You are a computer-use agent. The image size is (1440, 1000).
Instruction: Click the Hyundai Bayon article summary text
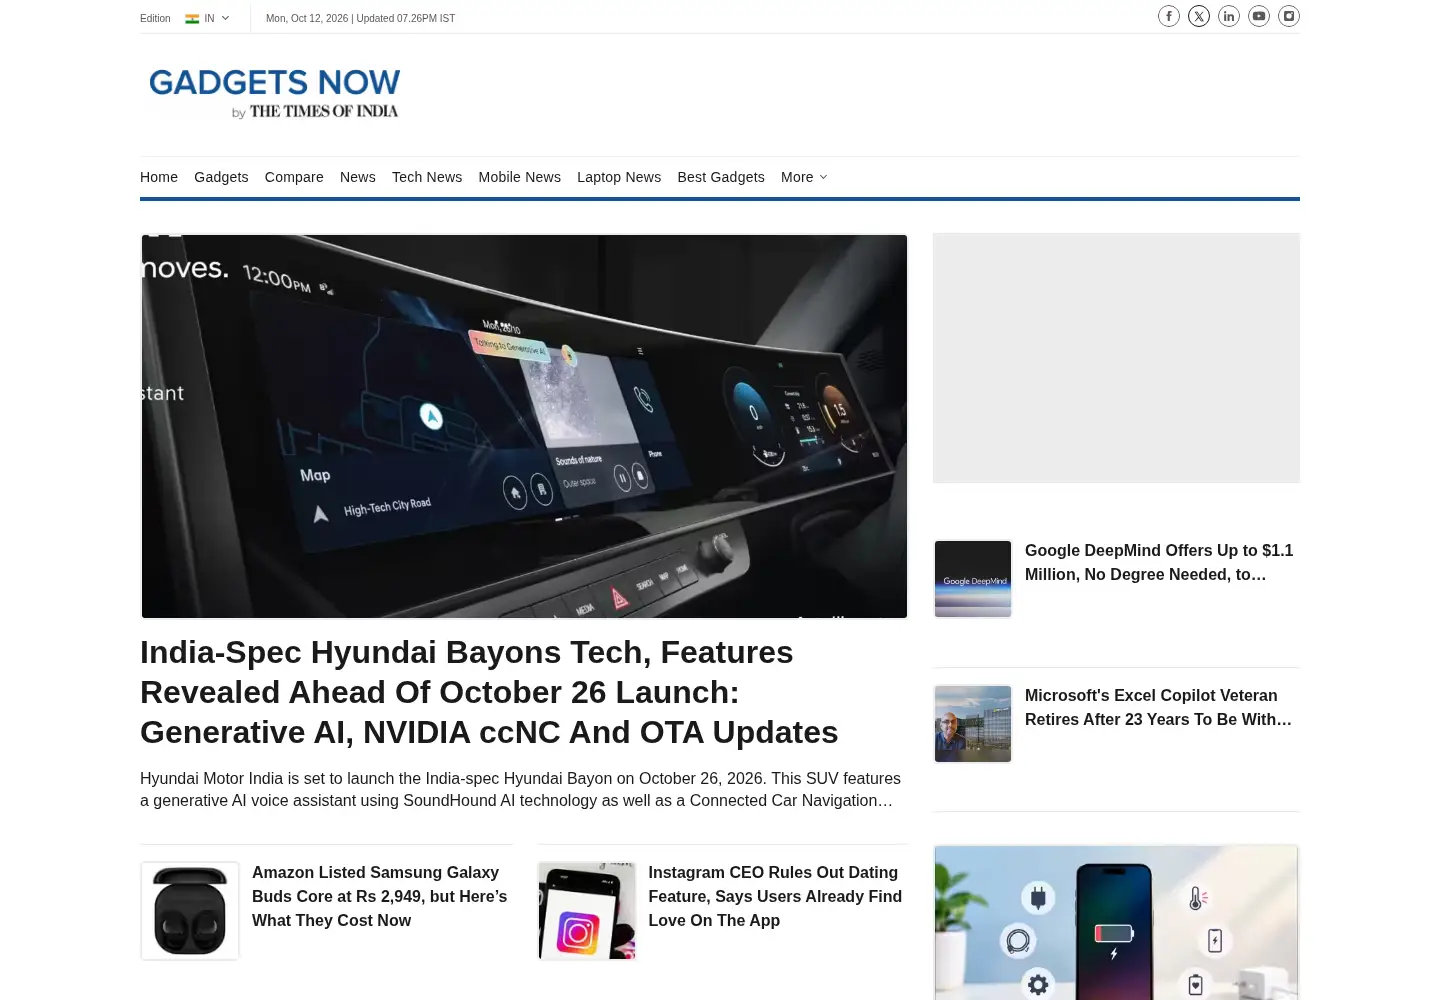pyautogui.click(x=520, y=789)
